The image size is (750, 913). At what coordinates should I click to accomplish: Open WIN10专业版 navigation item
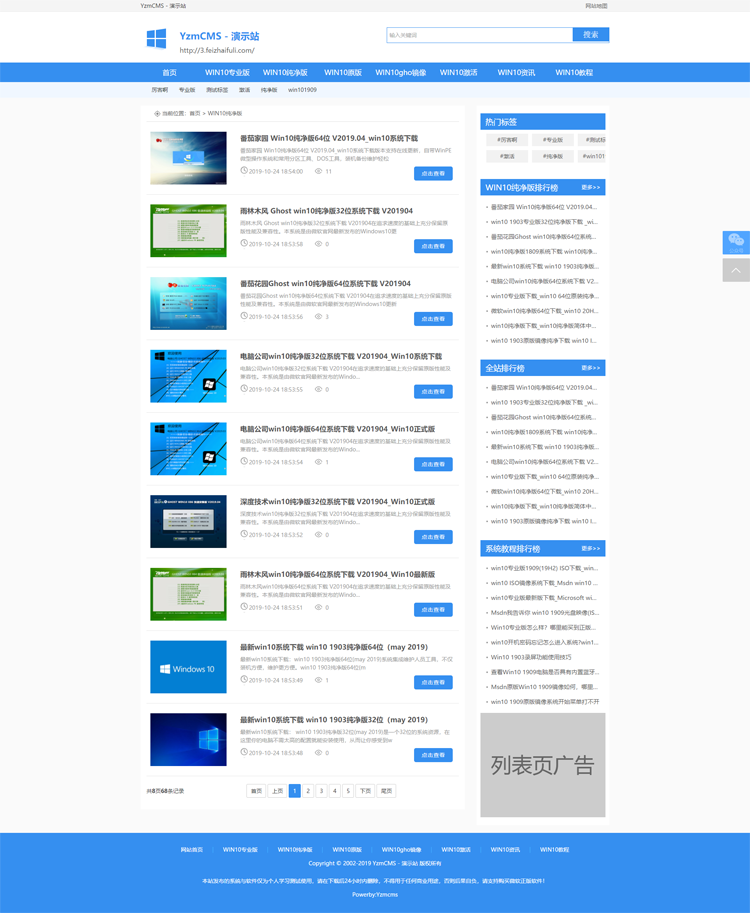[227, 72]
